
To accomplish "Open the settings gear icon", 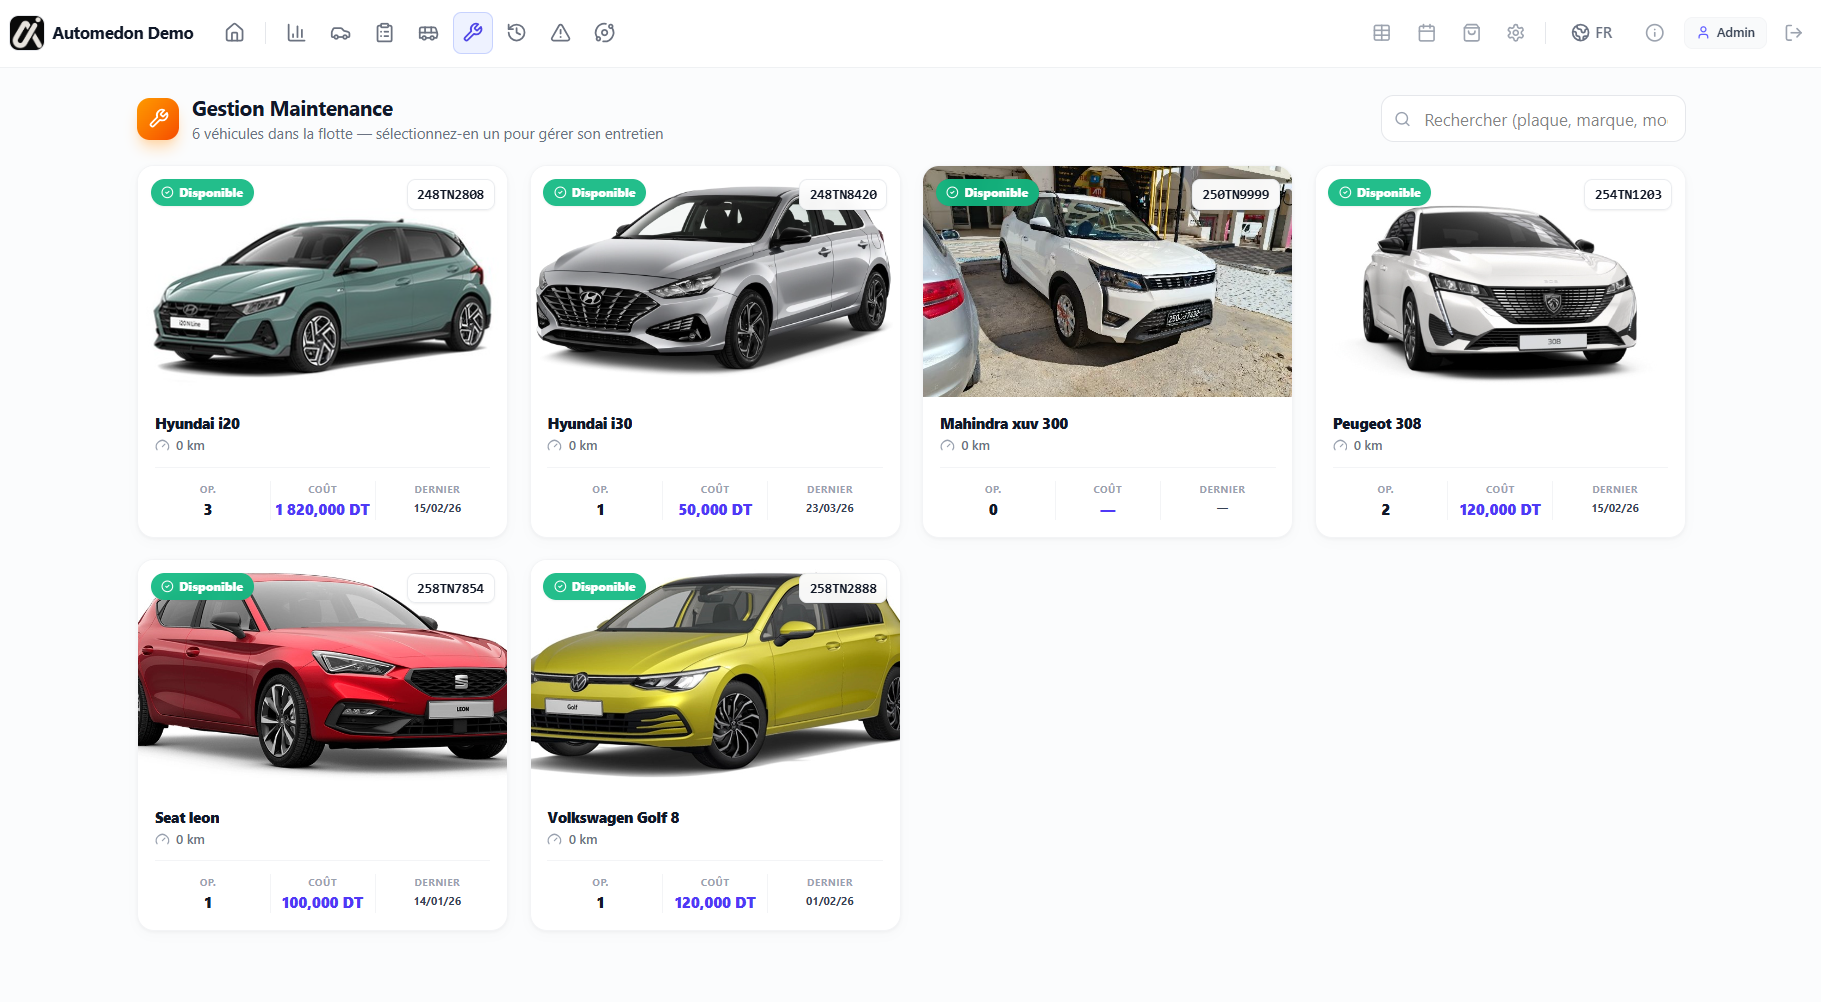I will coord(1515,33).
